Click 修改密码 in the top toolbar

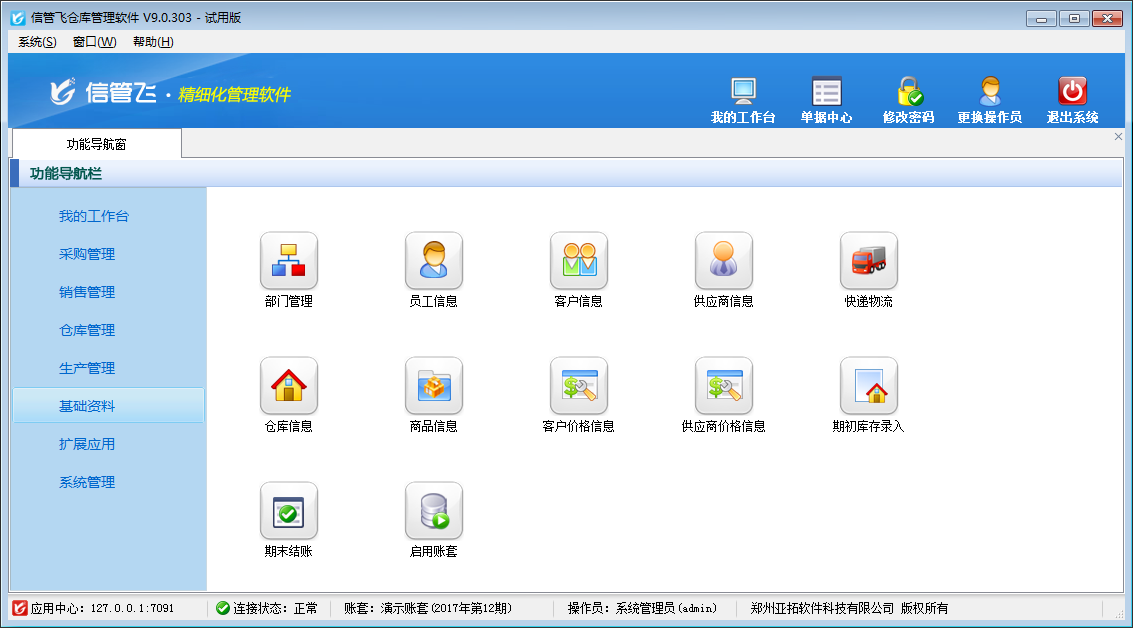(908, 100)
